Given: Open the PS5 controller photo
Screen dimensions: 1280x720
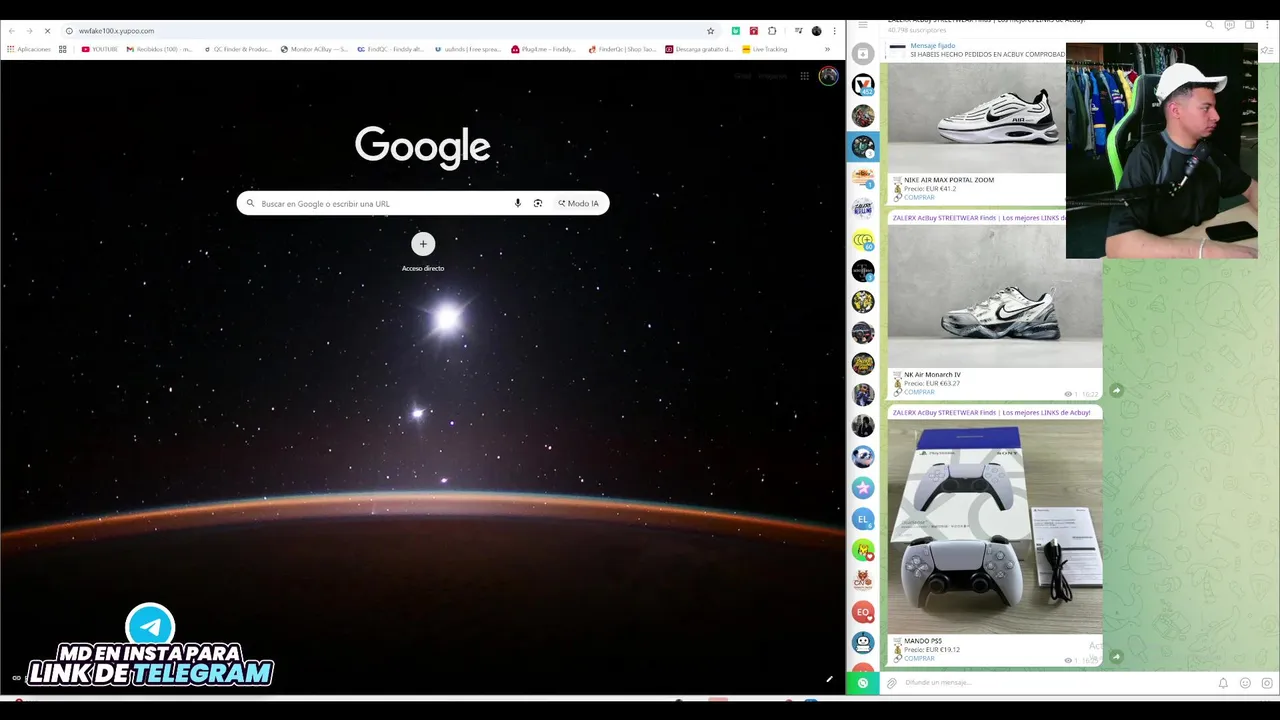Looking at the screenshot, I should [995, 527].
